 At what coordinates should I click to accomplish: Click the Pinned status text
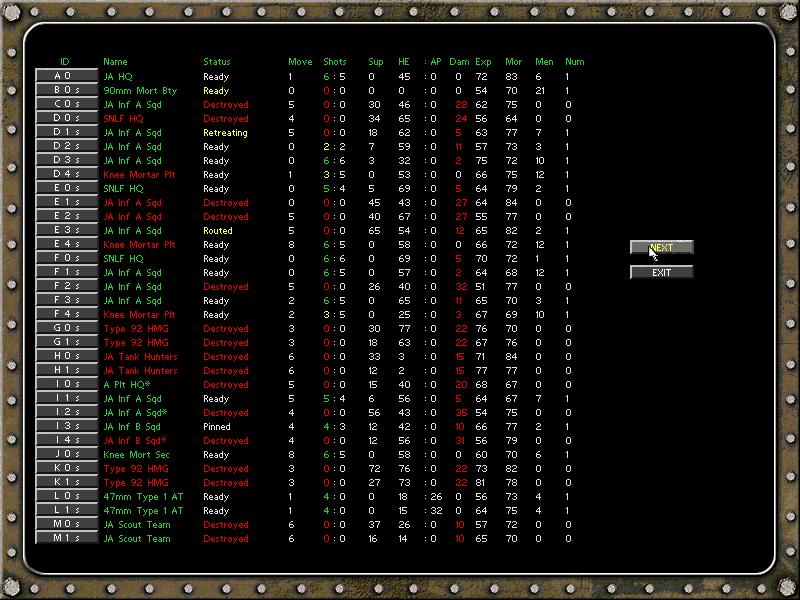coord(217,427)
